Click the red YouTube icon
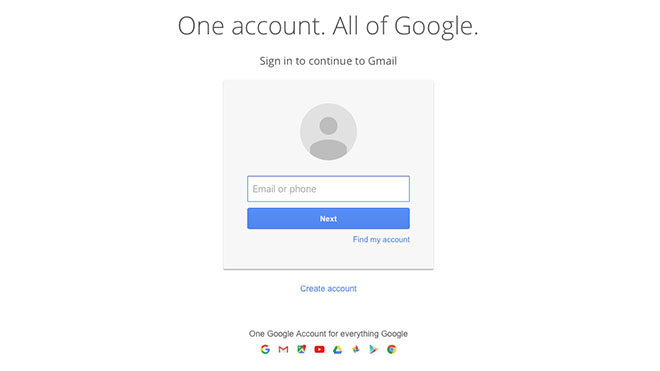 click(x=319, y=349)
